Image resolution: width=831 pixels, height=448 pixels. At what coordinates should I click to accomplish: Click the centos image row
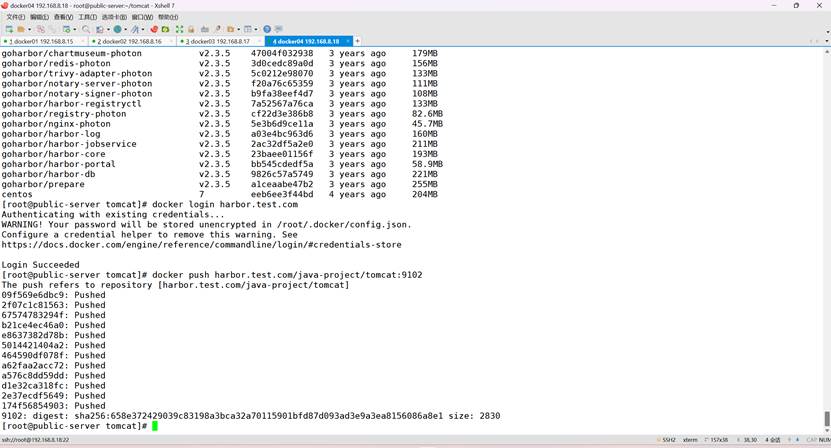[x=219, y=195]
